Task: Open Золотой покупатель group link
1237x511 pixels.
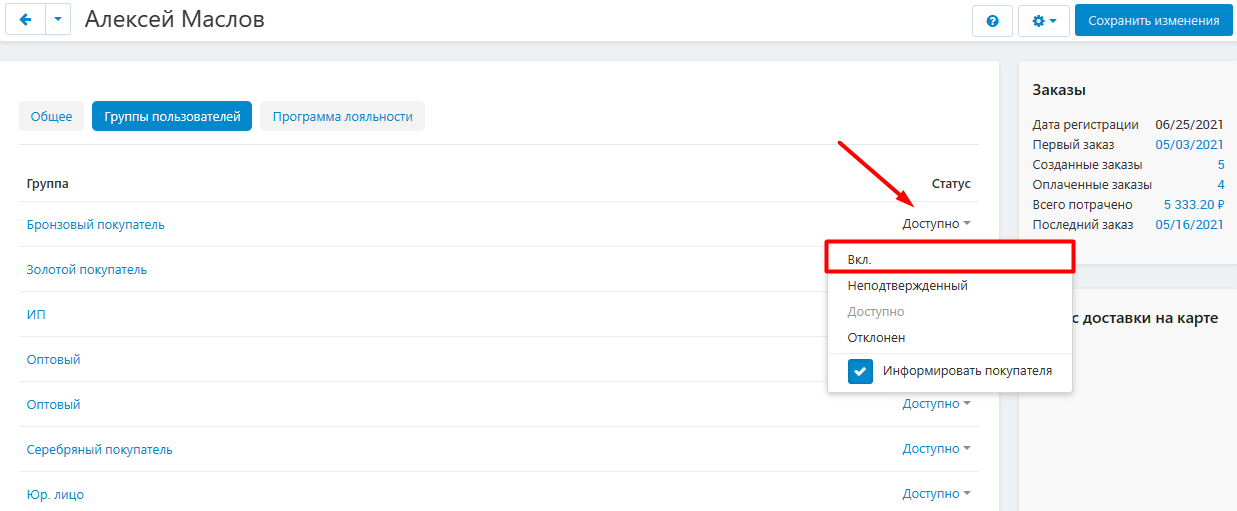Action: 87,269
